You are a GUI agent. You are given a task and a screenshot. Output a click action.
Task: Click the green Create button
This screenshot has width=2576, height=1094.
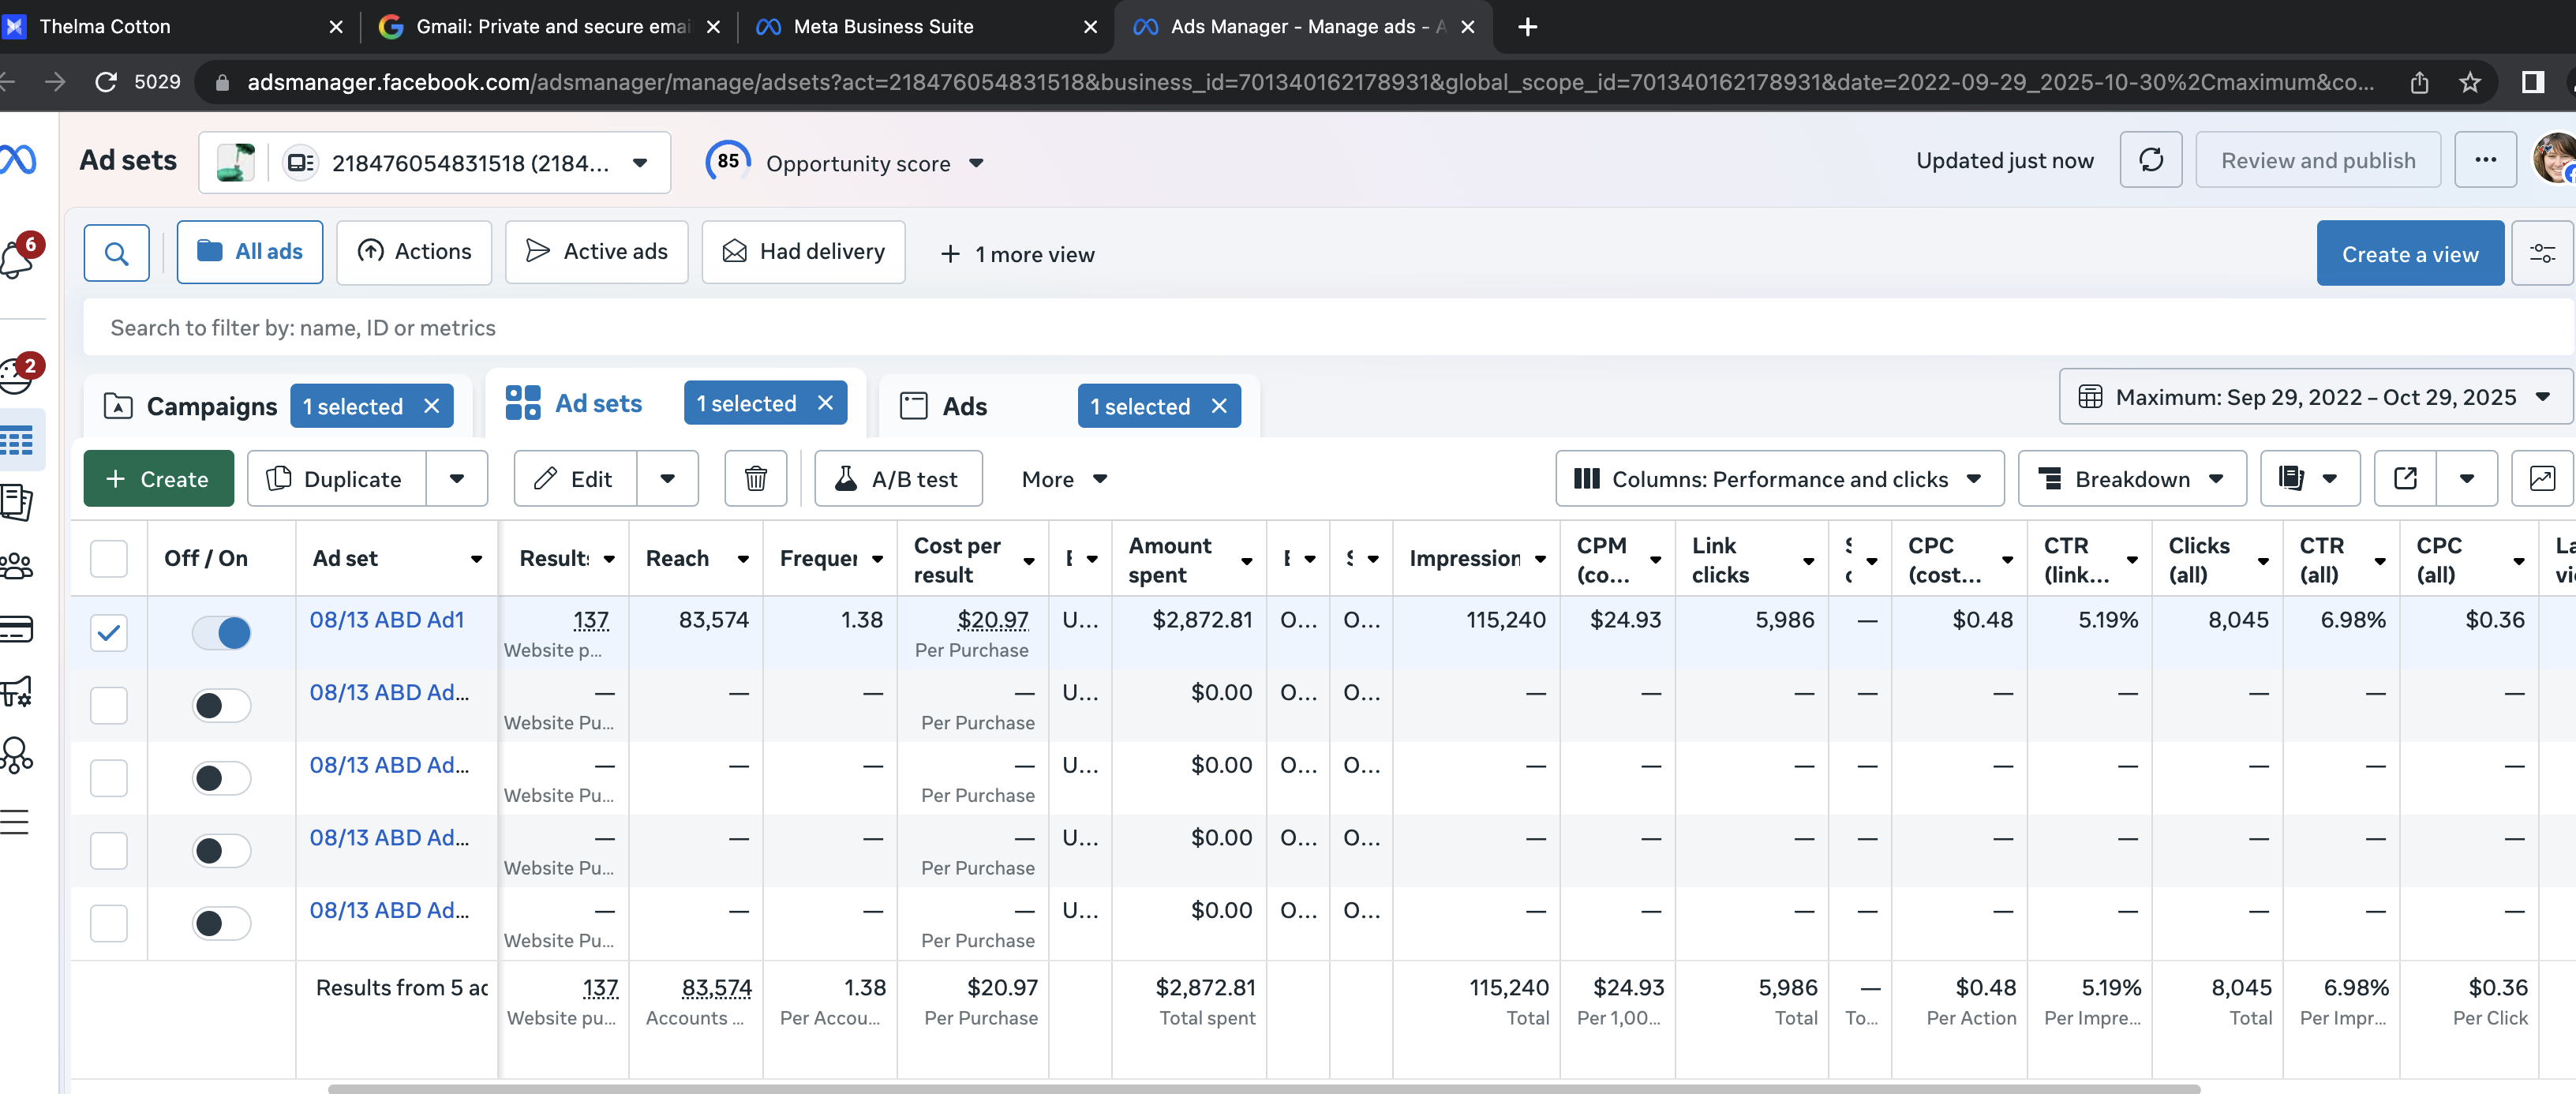coord(158,479)
